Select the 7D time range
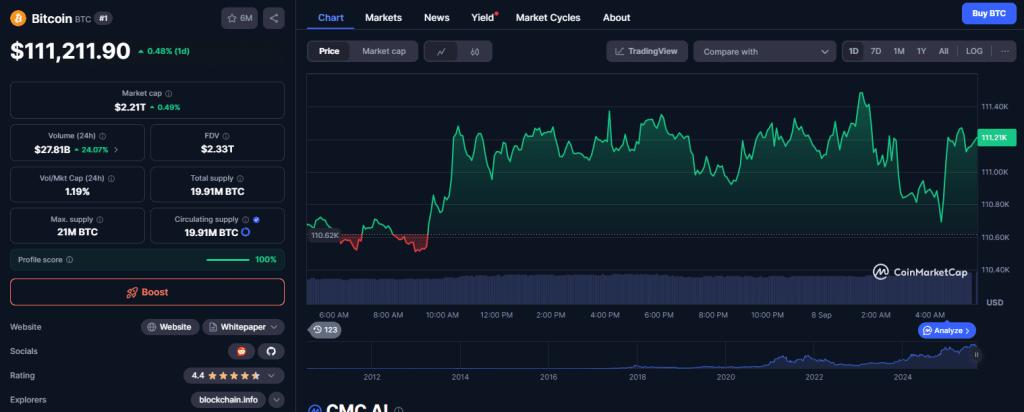The image size is (1024, 412). coord(876,51)
